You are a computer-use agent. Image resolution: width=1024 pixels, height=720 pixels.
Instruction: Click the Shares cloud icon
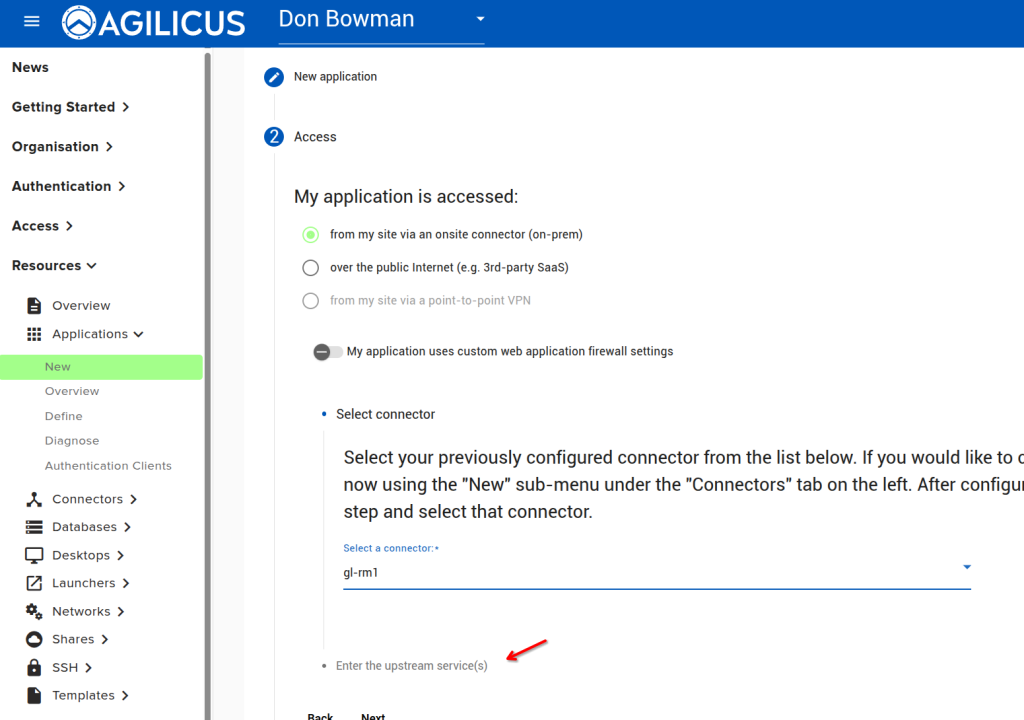point(34,639)
